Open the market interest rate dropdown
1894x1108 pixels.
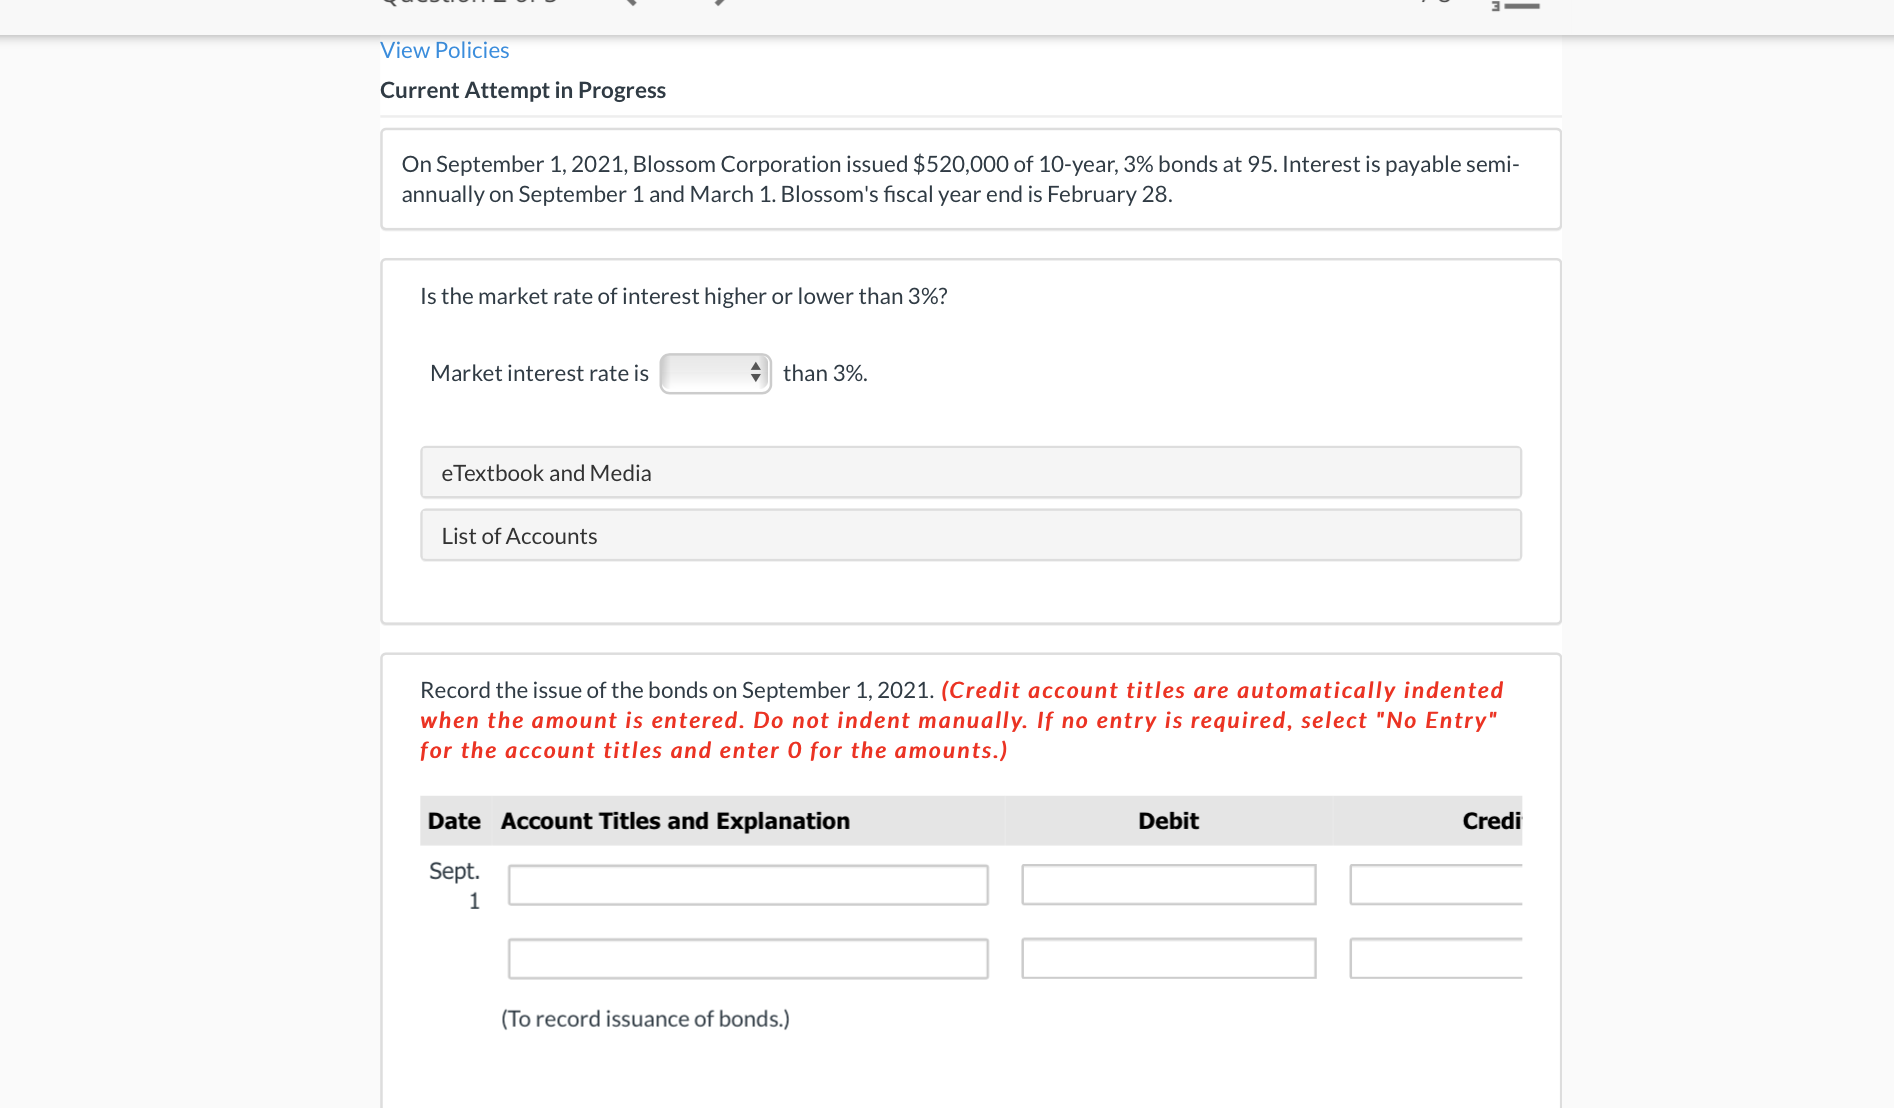pyautogui.click(x=714, y=372)
